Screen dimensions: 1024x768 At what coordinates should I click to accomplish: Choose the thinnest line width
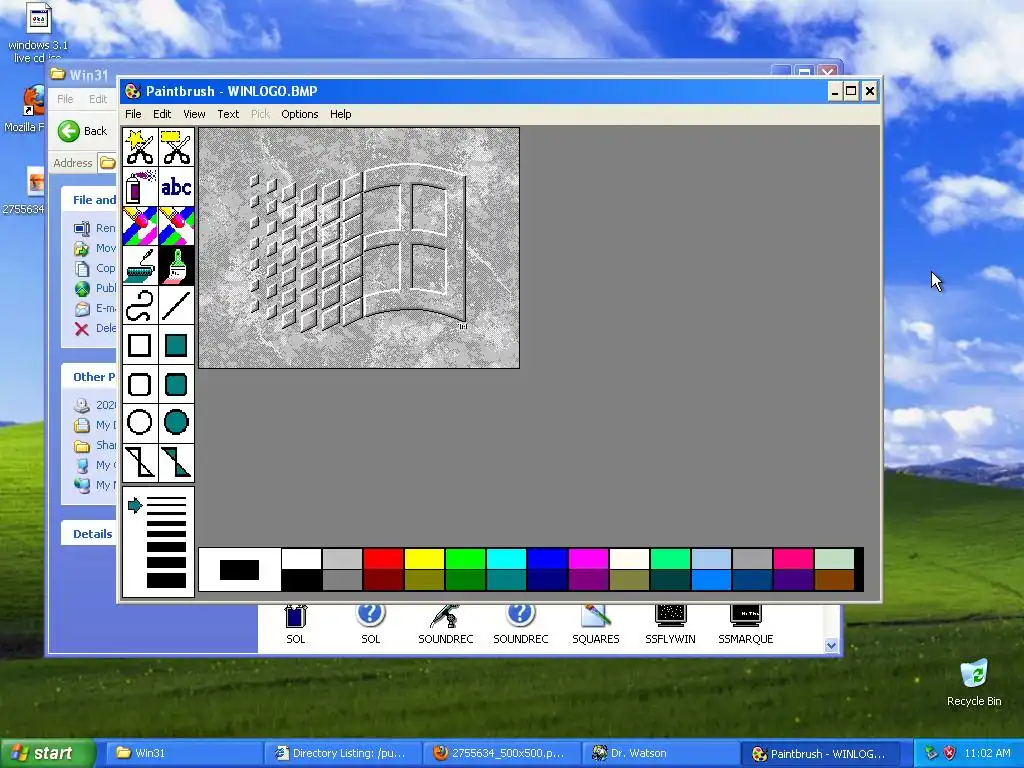(167, 500)
